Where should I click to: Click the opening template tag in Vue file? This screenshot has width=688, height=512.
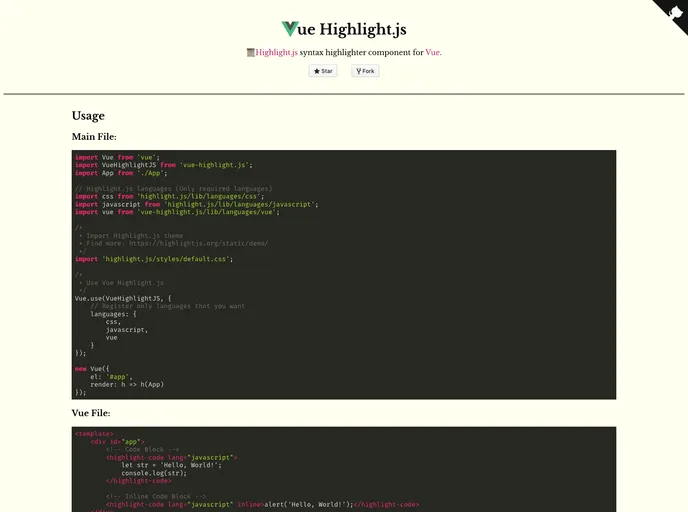point(94,434)
